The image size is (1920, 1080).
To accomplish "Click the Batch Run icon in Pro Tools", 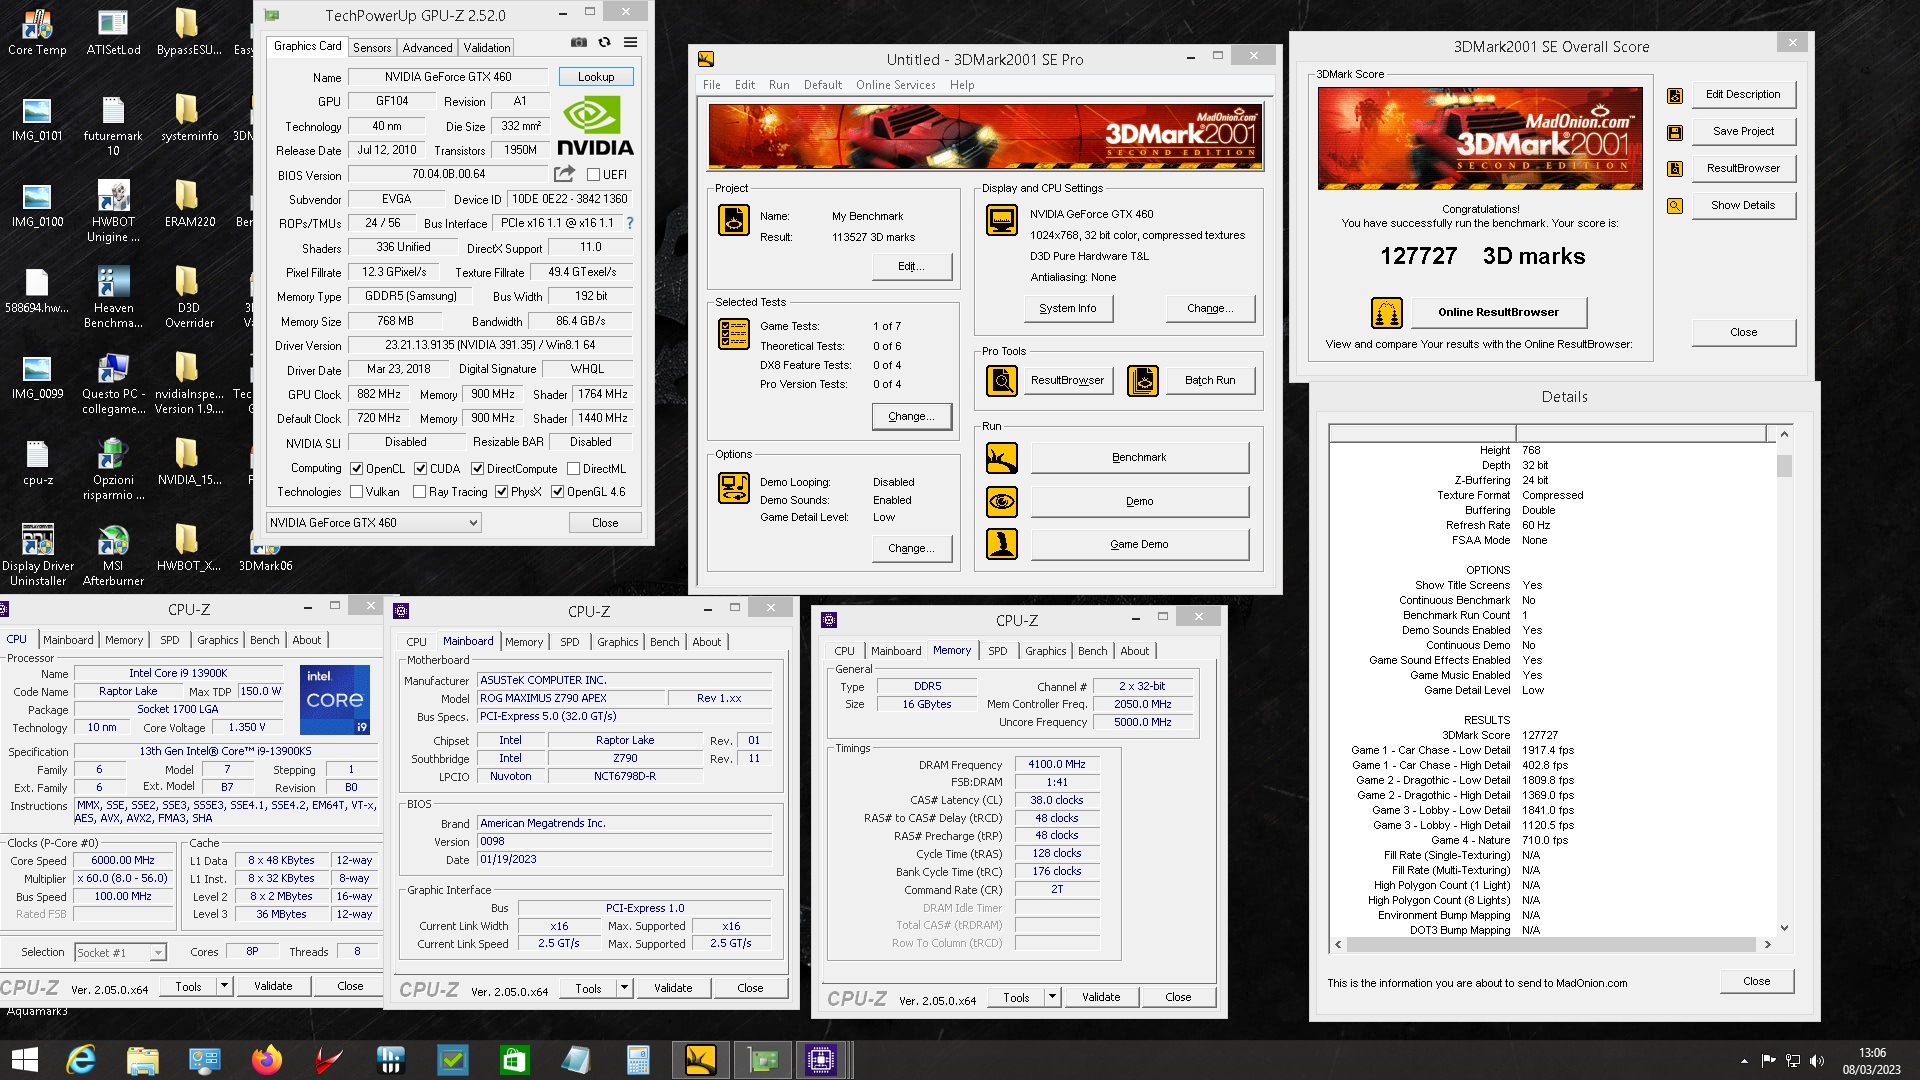I will 1143,381.
